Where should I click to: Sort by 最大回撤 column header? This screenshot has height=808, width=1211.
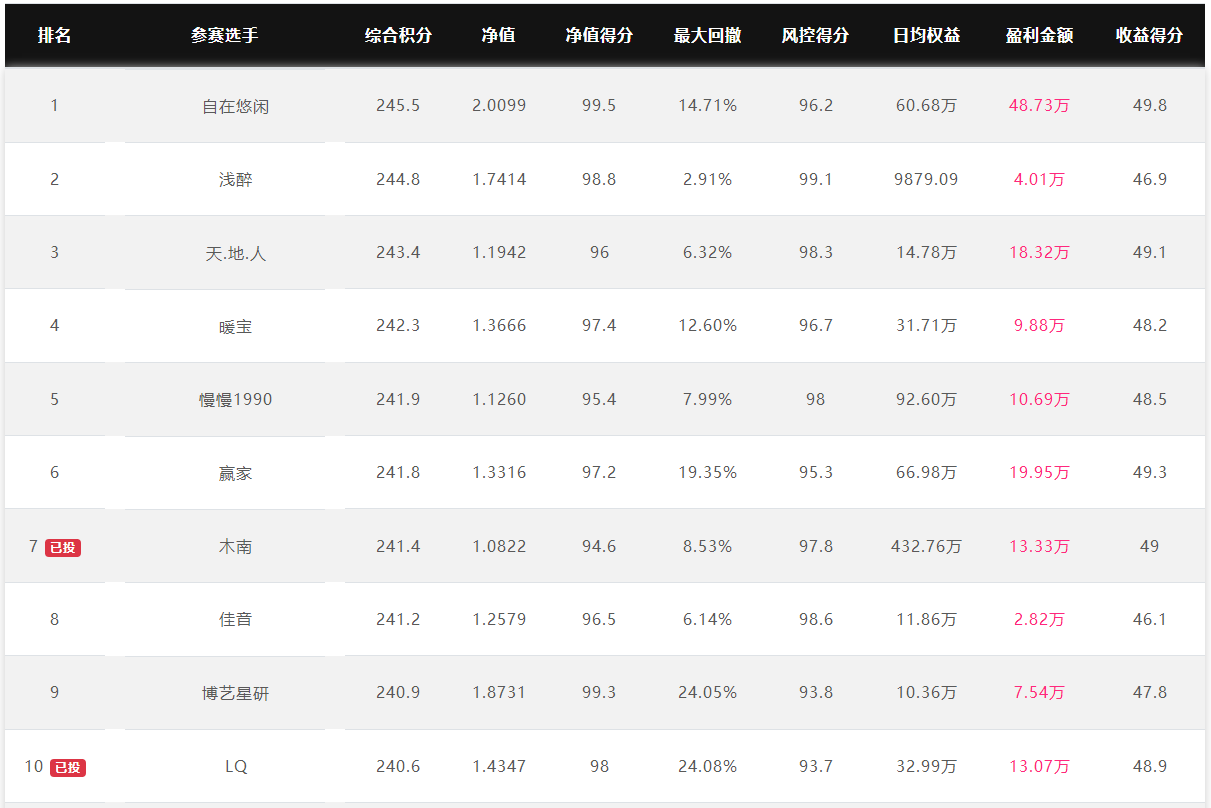[x=707, y=35]
